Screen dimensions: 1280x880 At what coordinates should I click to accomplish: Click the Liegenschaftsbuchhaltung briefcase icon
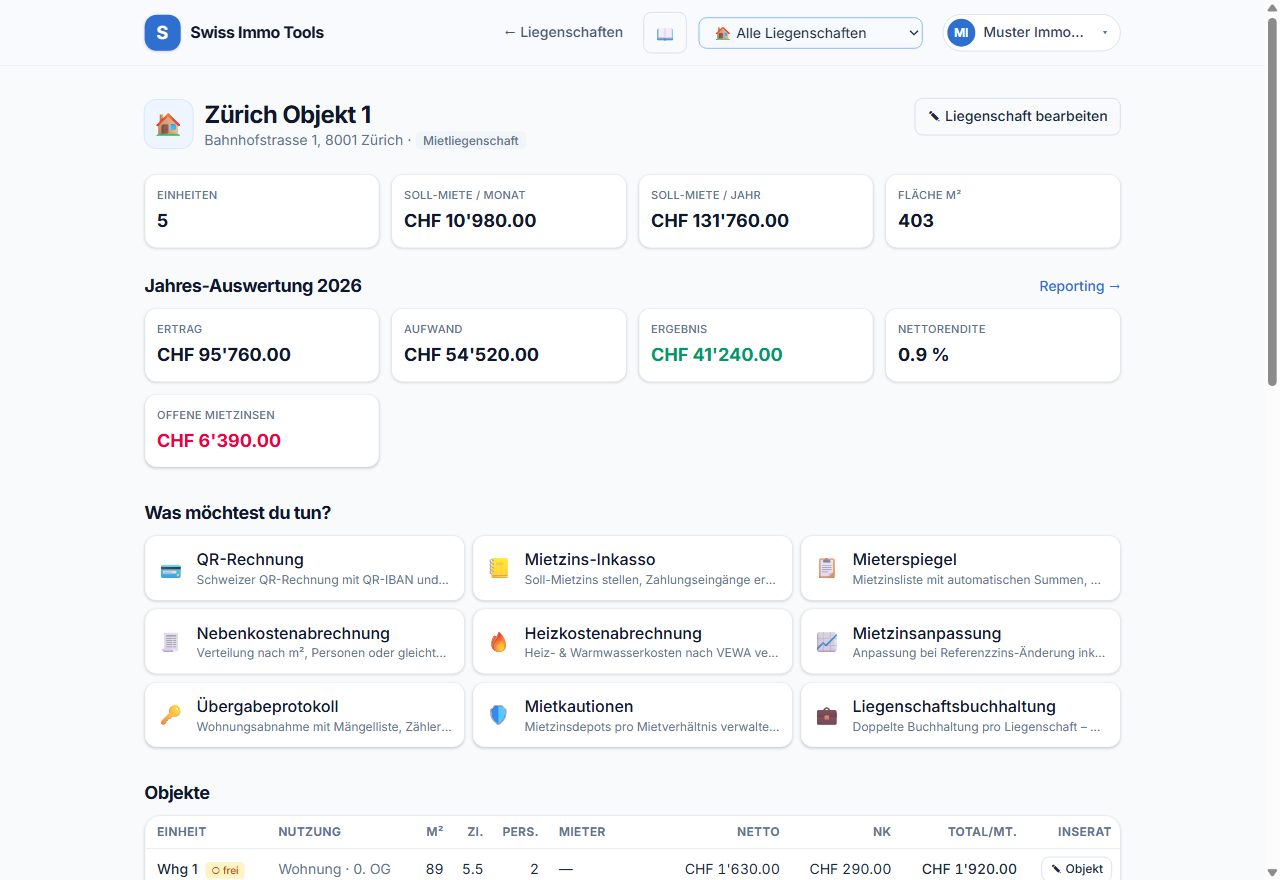click(827, 716)
